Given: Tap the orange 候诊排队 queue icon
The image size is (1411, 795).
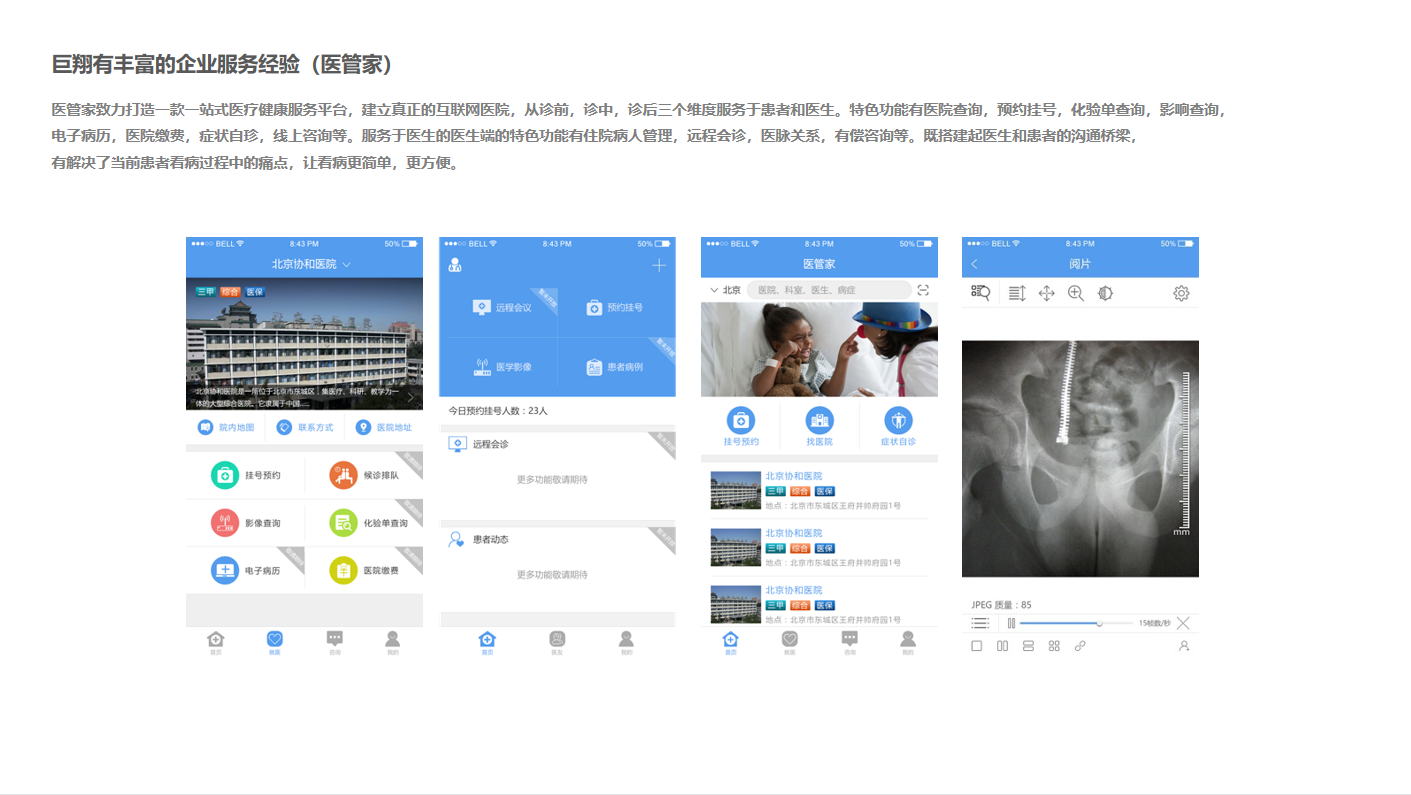Looking at the screenshot, I should (x=343, y=475).
